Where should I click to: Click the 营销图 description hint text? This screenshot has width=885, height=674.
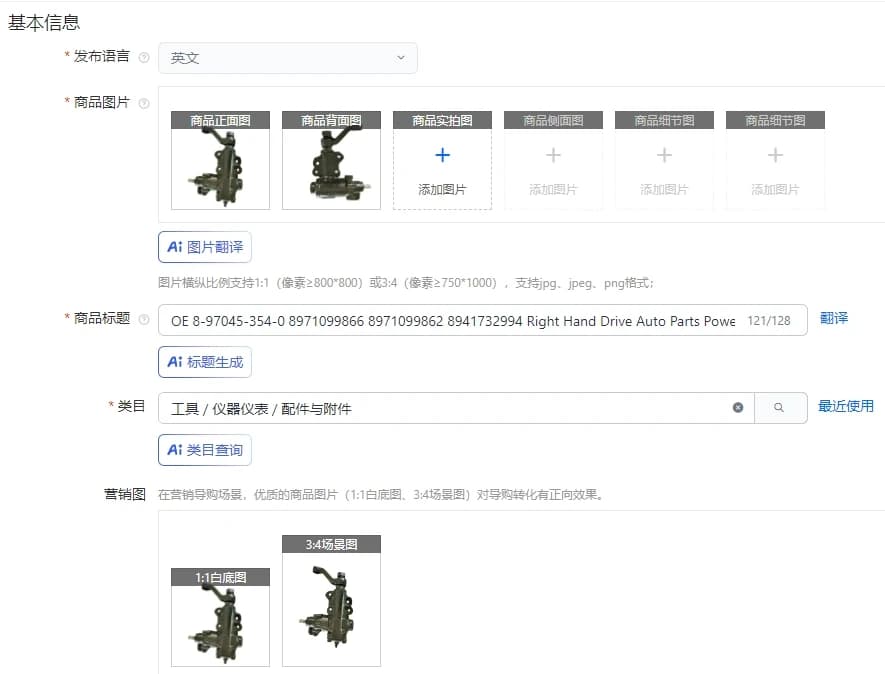[x=381, y=495]
